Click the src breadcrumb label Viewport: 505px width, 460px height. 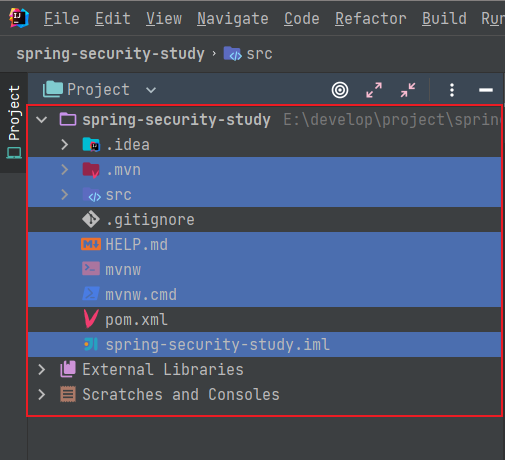click(259, 54)
